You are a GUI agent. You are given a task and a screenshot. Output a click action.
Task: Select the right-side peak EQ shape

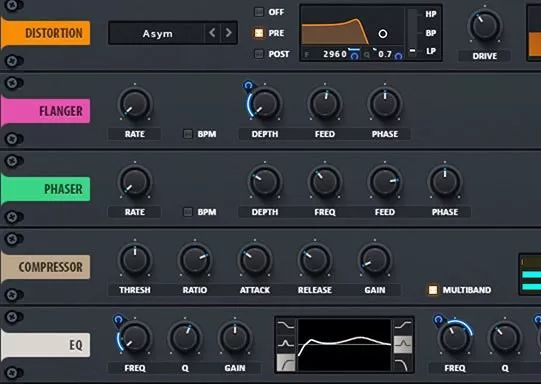403,344
